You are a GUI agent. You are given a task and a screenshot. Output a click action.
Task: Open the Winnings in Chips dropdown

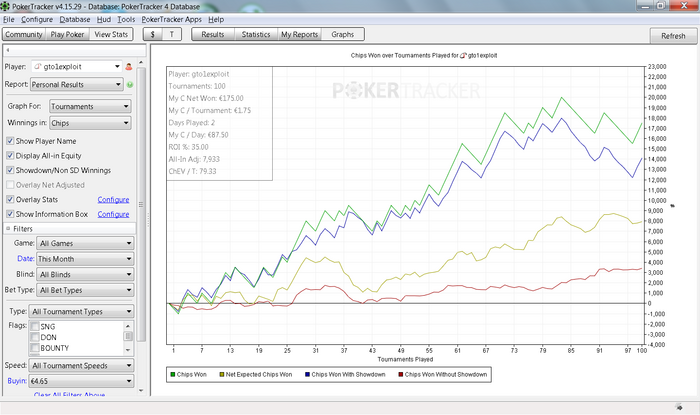click(x=90, y=123)
